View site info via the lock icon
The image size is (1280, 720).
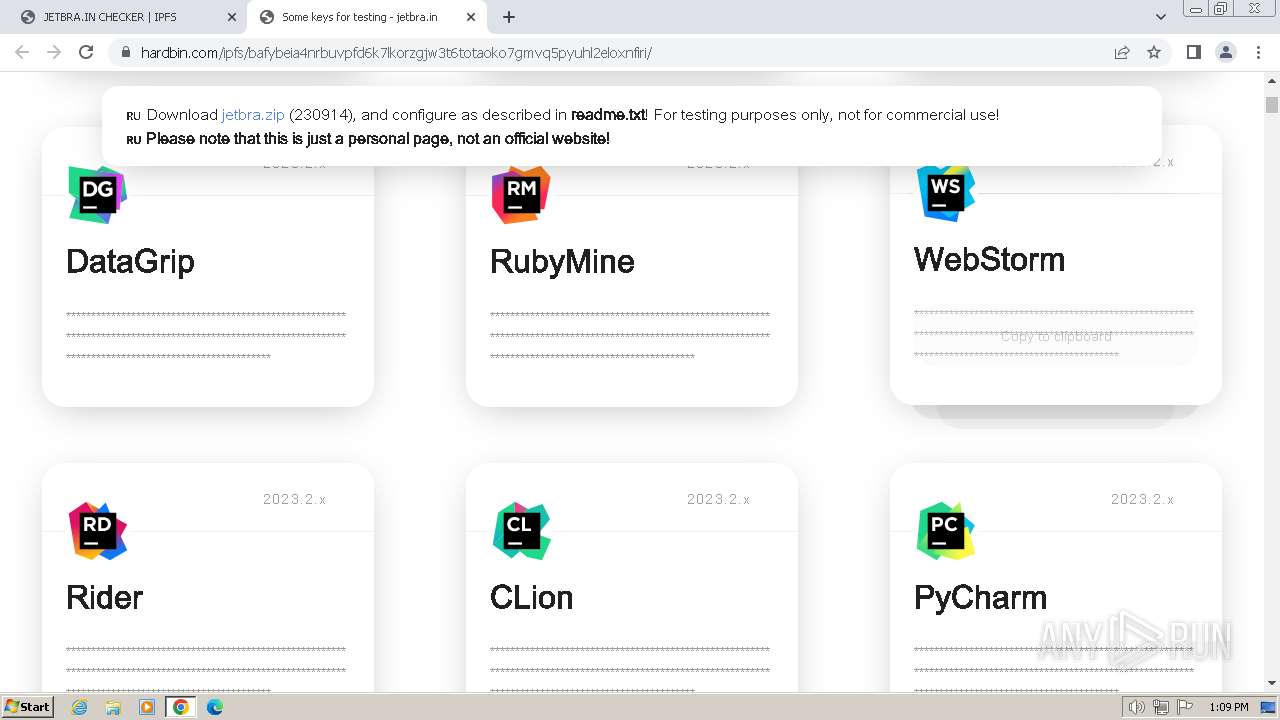[125, 52]
